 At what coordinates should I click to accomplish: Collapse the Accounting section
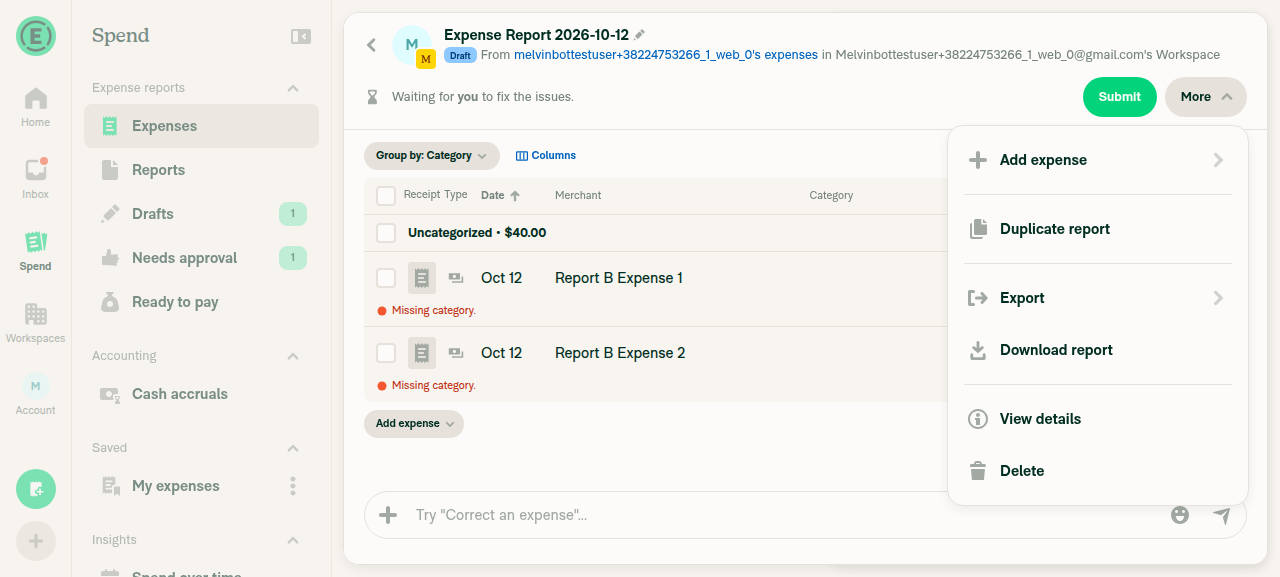[x=293, y=356]
